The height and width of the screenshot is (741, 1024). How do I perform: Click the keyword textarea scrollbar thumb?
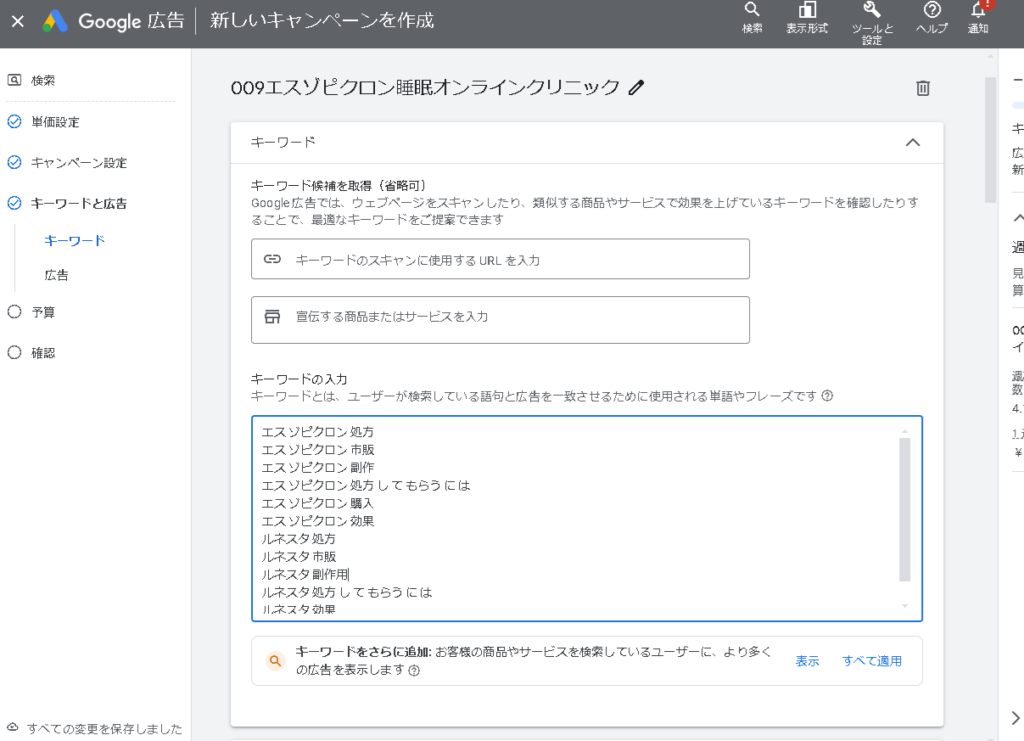click(904, 509)
